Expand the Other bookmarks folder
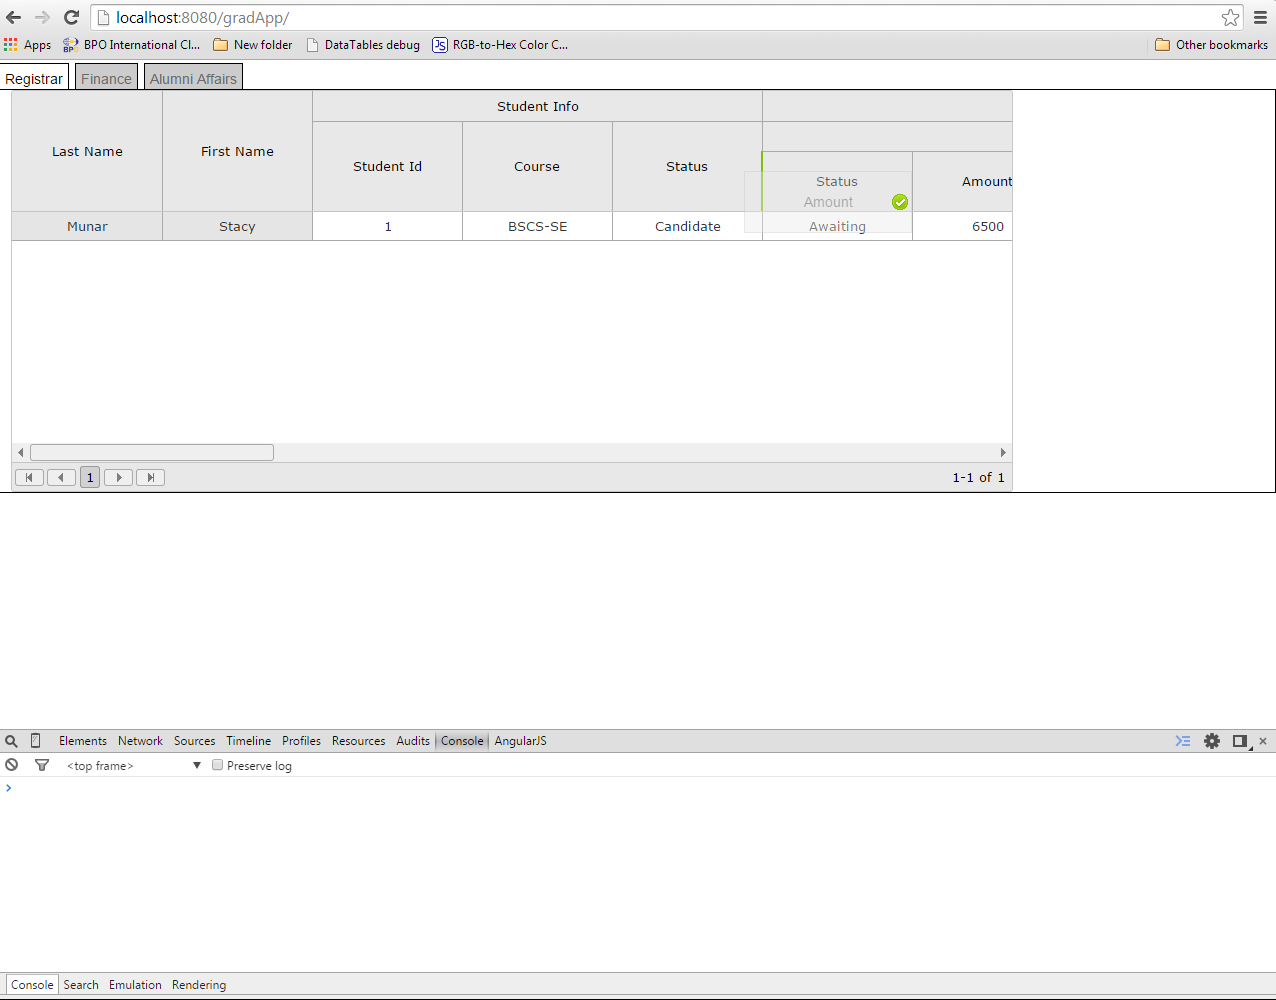This screenshot has height=1000, width=1276. tap(1211, 45)
